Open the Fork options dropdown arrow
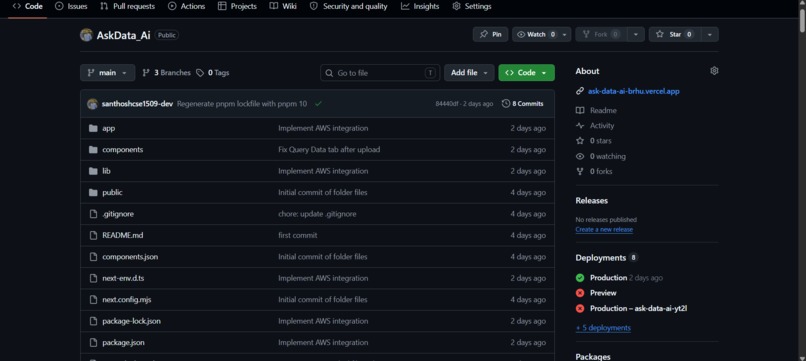Screen dimensions: 806x361 636,34
